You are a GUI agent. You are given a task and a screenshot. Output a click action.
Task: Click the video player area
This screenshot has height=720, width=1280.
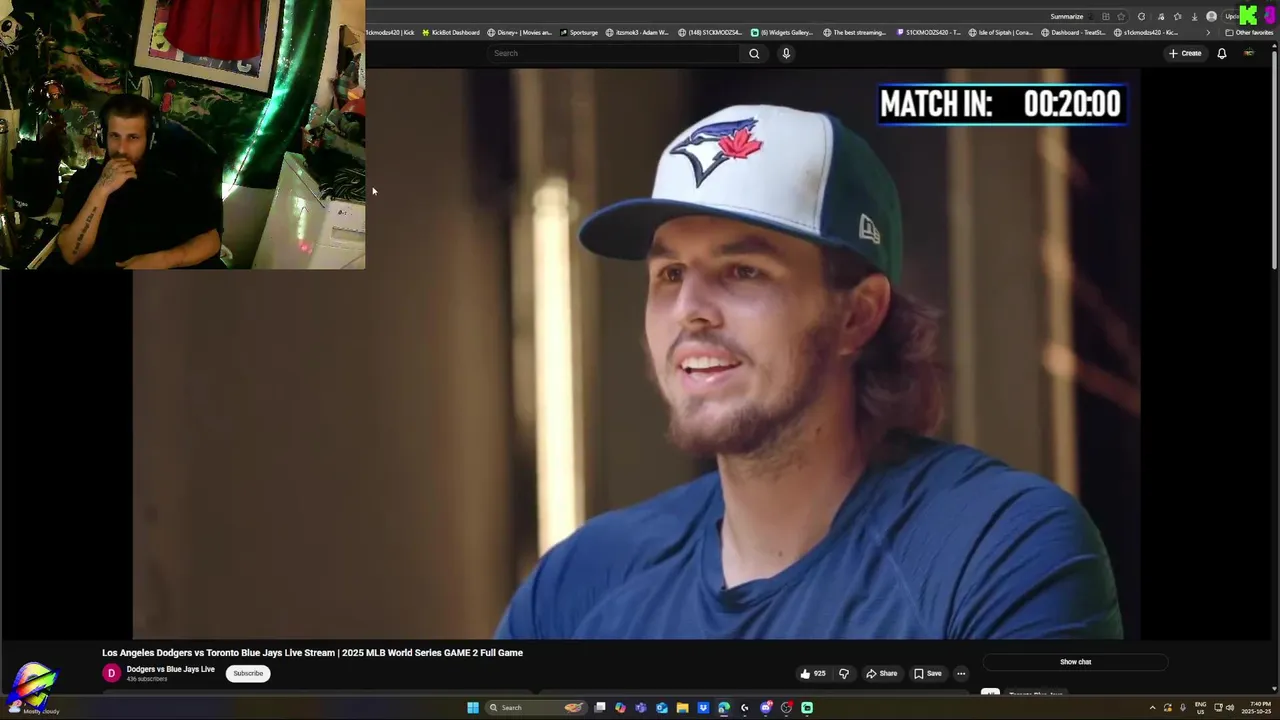636,354
